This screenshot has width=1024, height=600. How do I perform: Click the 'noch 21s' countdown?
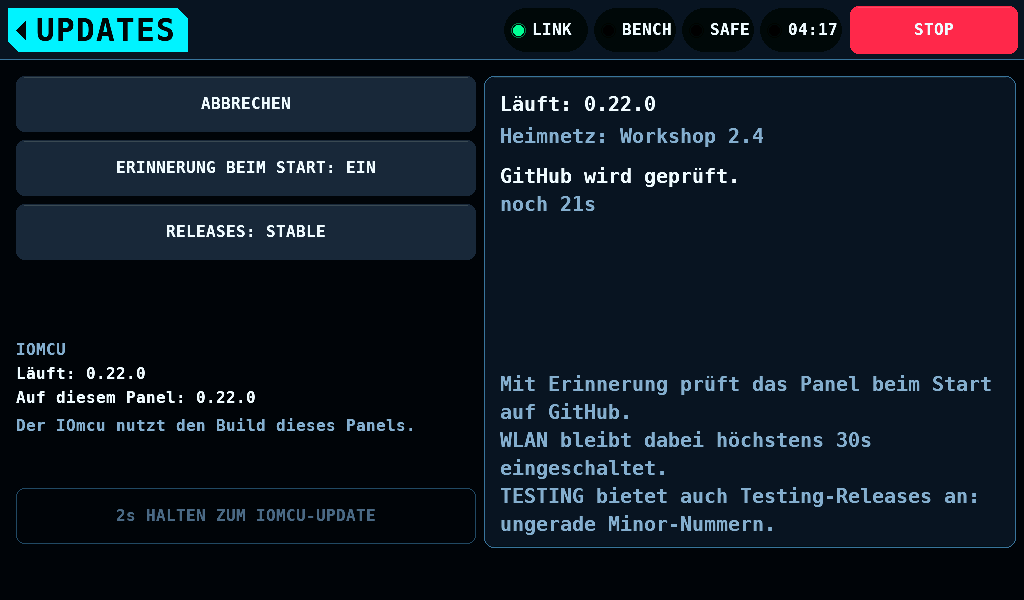coord(548,204)
